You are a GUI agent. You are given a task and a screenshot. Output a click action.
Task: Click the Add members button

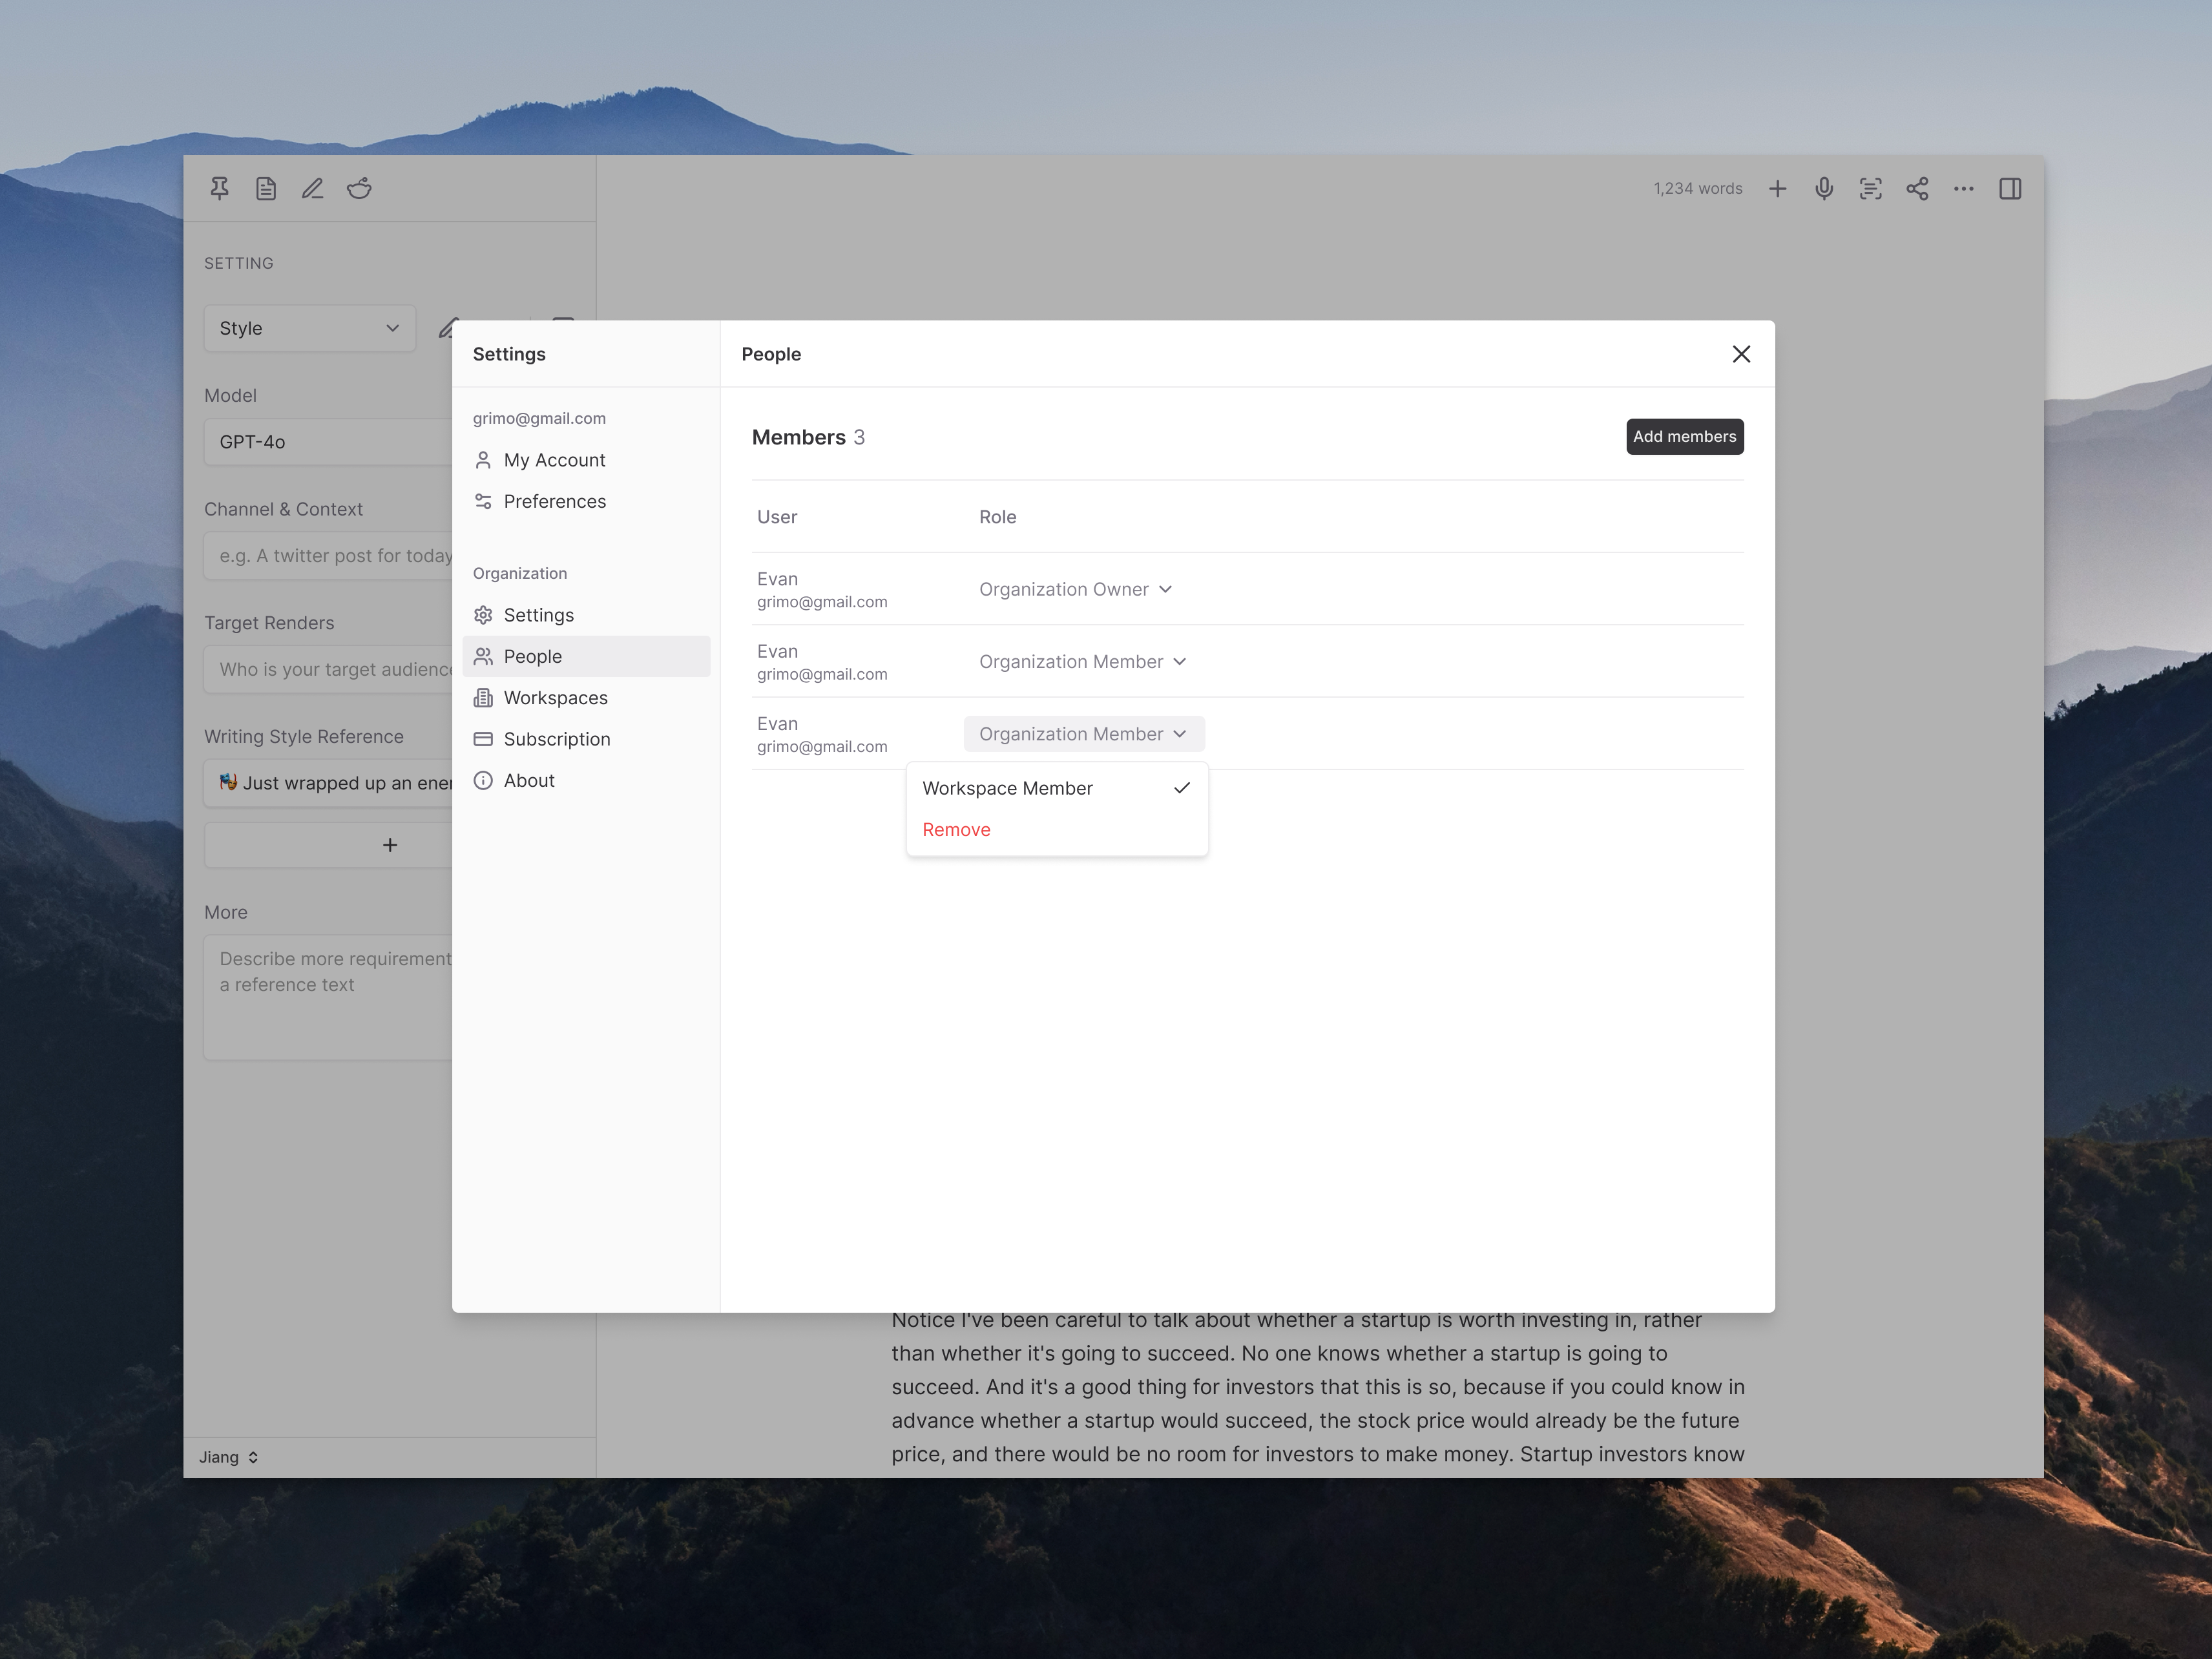tap(1684, 436)
